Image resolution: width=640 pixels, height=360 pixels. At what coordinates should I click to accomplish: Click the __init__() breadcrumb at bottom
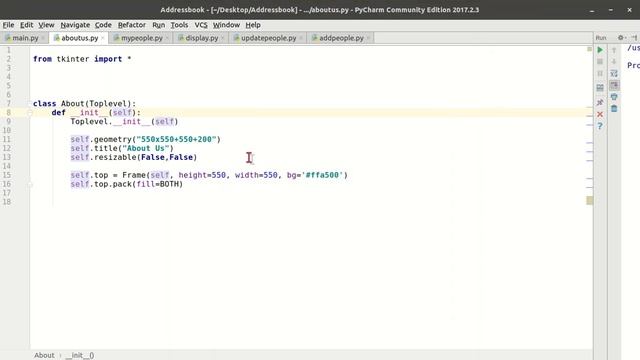pos(80,355)
